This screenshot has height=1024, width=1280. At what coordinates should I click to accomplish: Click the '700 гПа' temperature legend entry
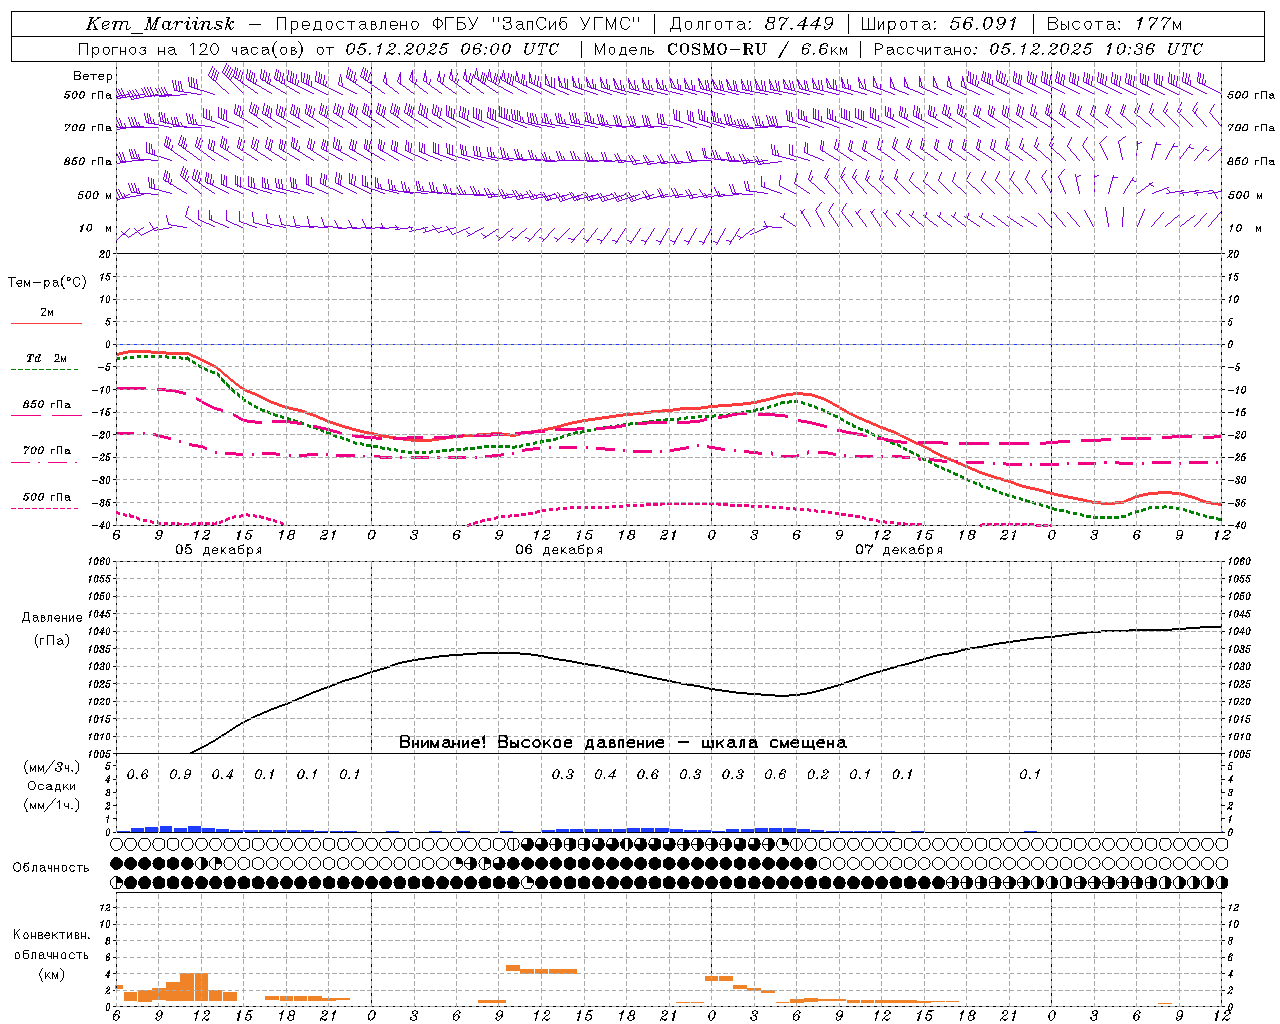click(x=47, y=451)
